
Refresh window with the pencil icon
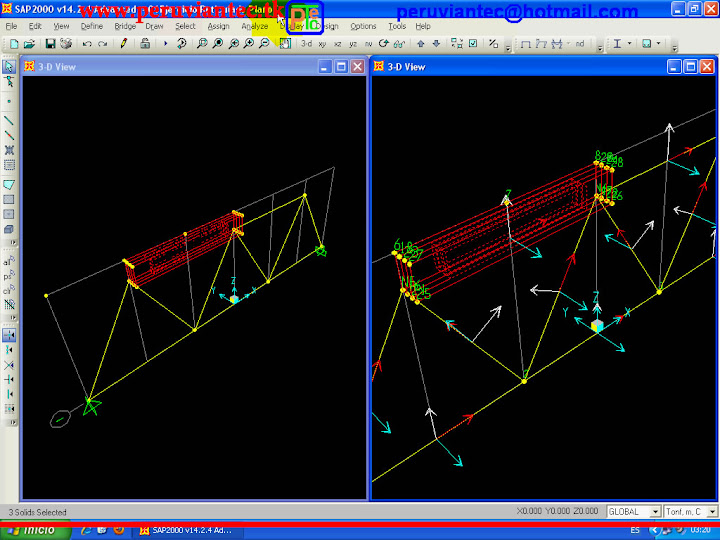pos(123,44)
